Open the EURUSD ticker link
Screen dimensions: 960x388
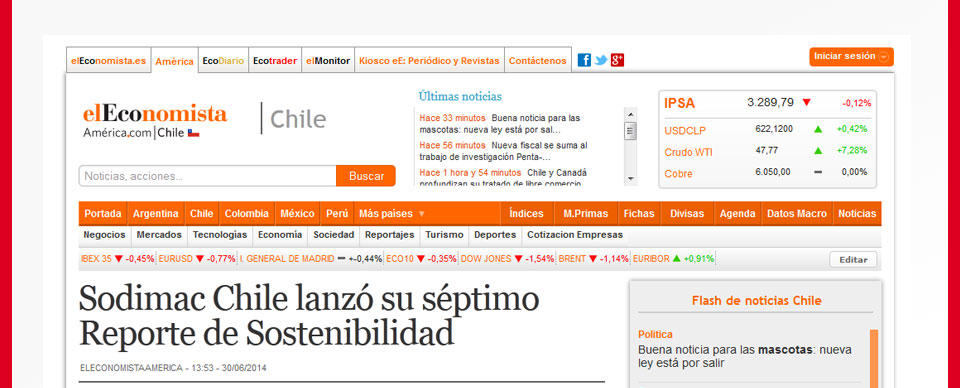(x=175, y=259)
